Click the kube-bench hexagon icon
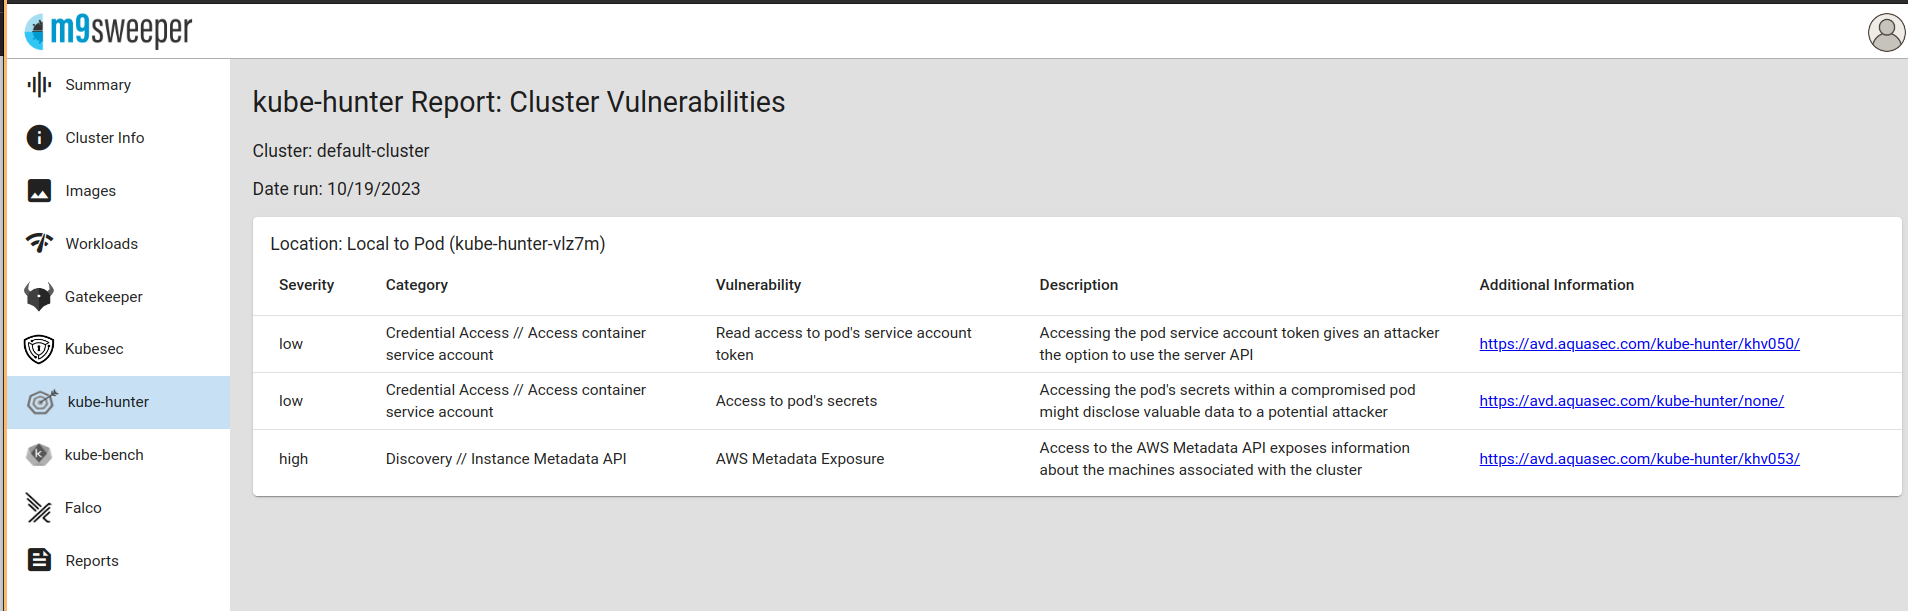 (39, 455)
